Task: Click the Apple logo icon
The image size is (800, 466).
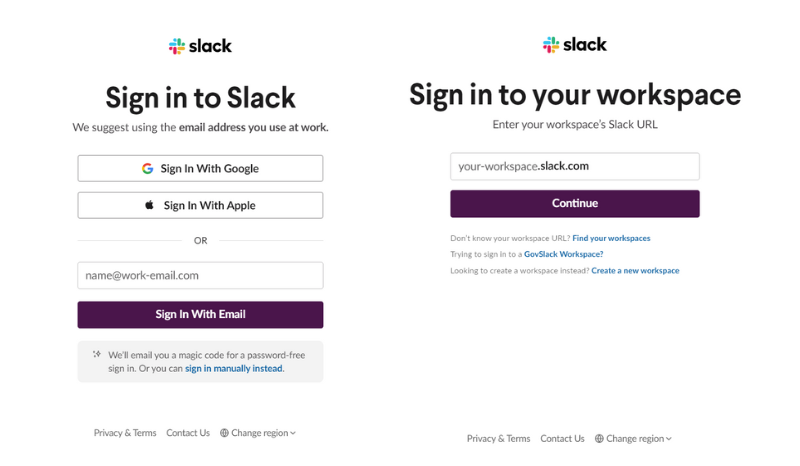Action: click(x=149, y=205)
